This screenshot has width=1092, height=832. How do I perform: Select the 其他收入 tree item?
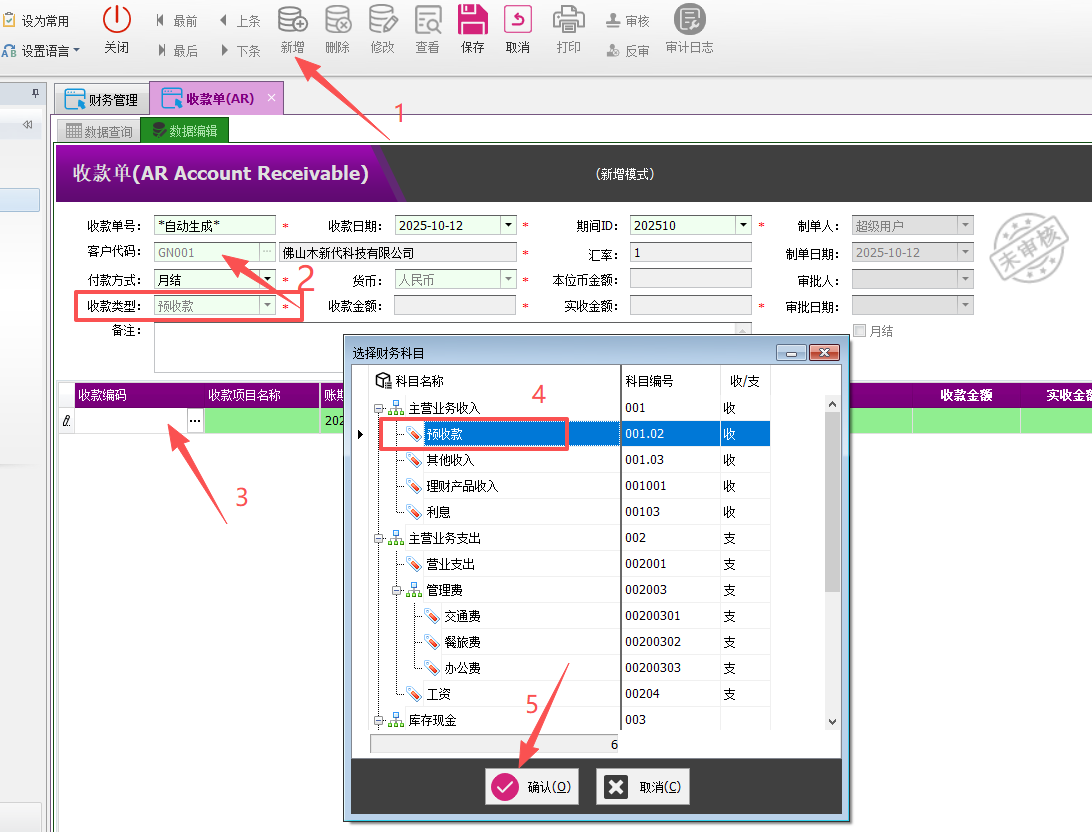(450, 460)
